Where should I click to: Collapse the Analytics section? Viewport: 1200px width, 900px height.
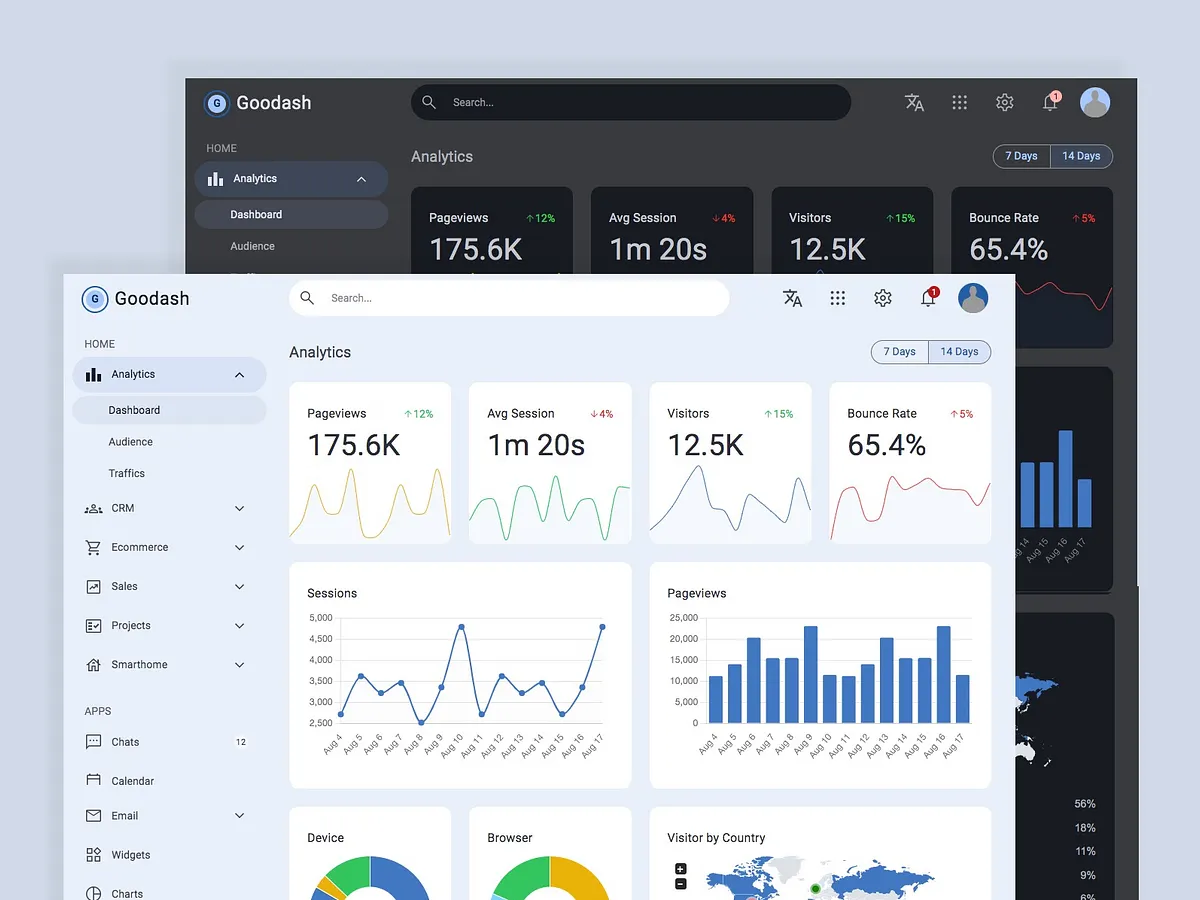point(238,374)
